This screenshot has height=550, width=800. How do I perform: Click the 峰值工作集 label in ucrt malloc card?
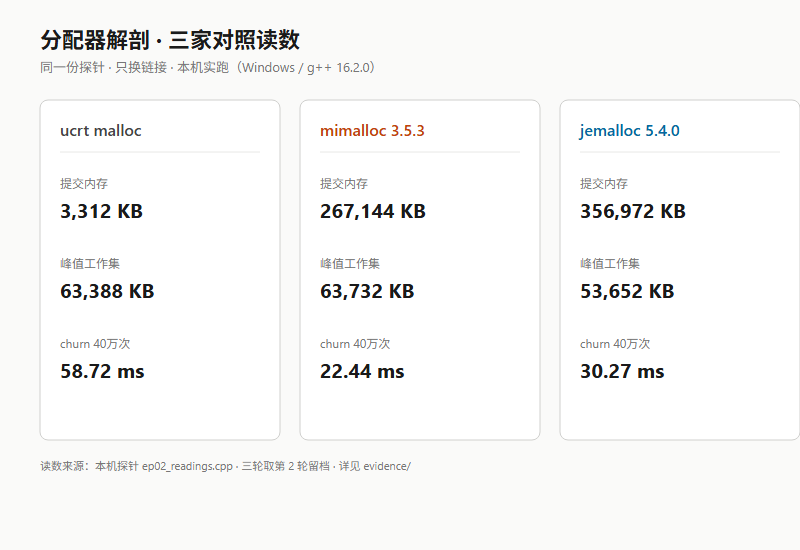pyautogui.click(x=90, y=263)
